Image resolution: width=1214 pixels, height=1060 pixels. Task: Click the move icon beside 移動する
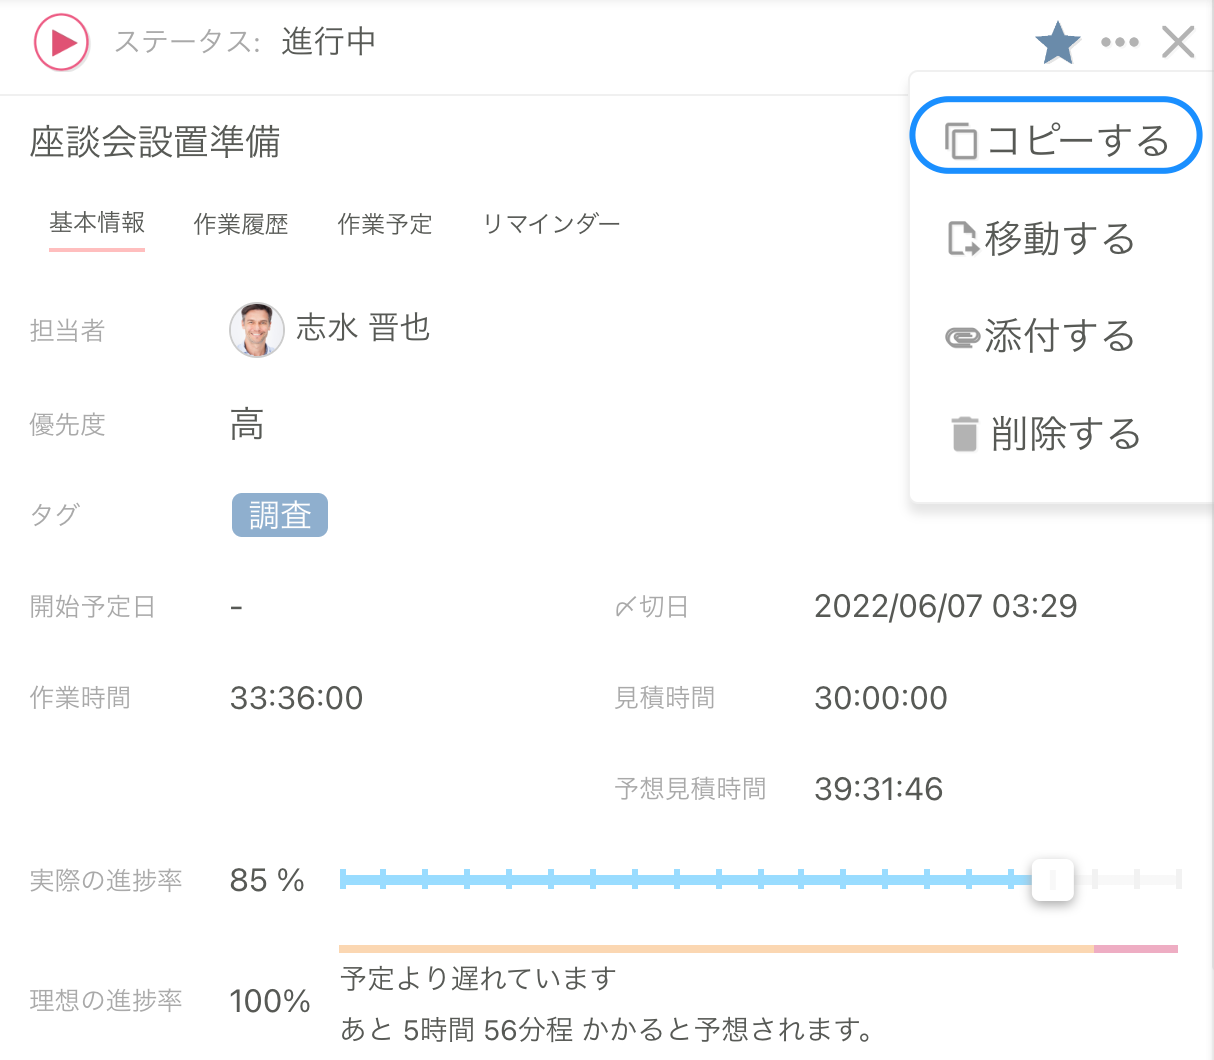tap(963, 239)
